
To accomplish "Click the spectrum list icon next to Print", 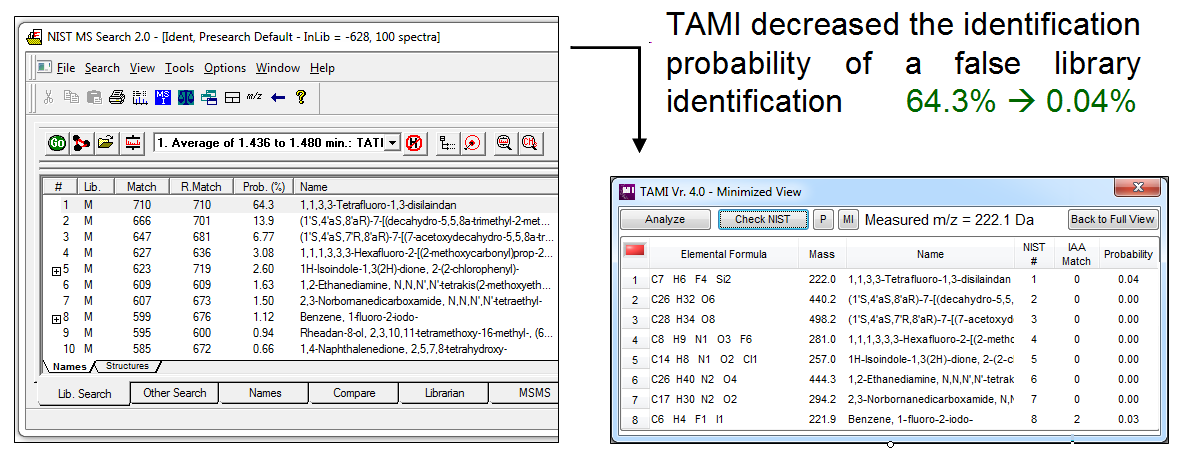I will point(139,97).
